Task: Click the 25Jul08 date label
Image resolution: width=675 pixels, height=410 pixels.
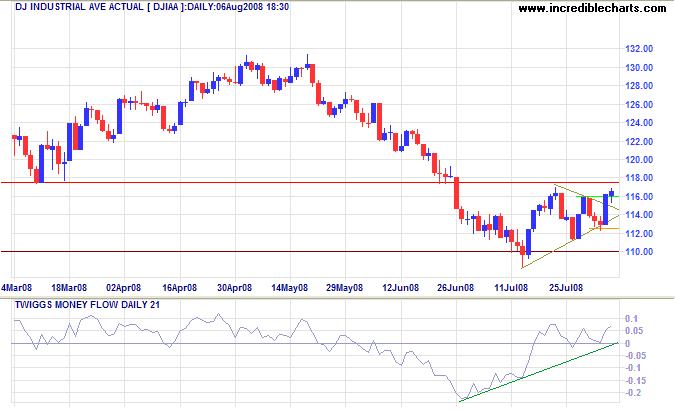Action: click(x=566, y=288)
